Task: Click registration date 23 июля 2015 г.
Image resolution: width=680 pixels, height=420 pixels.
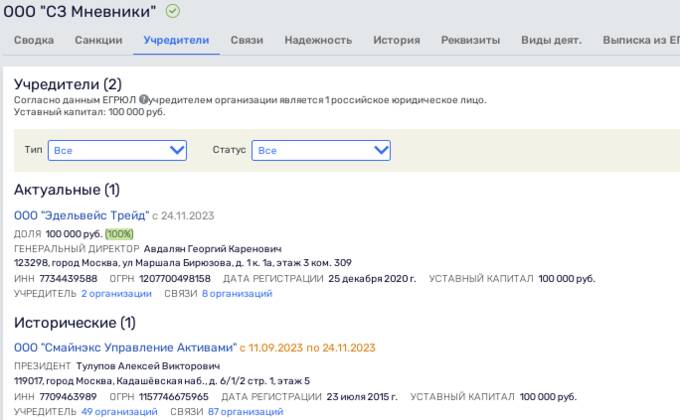Action: tap(362, 396)
